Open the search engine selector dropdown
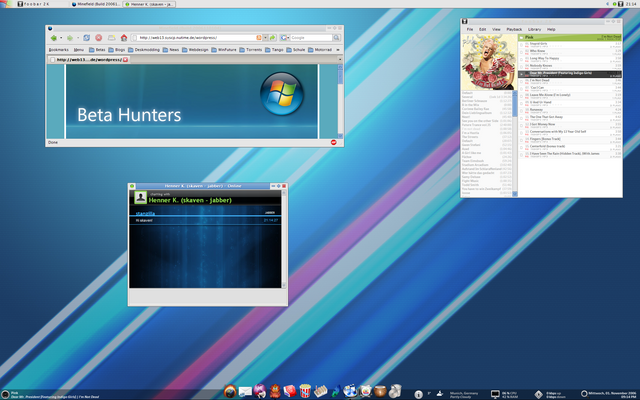The height and width of the screenshot is (400, 640). 287,38
